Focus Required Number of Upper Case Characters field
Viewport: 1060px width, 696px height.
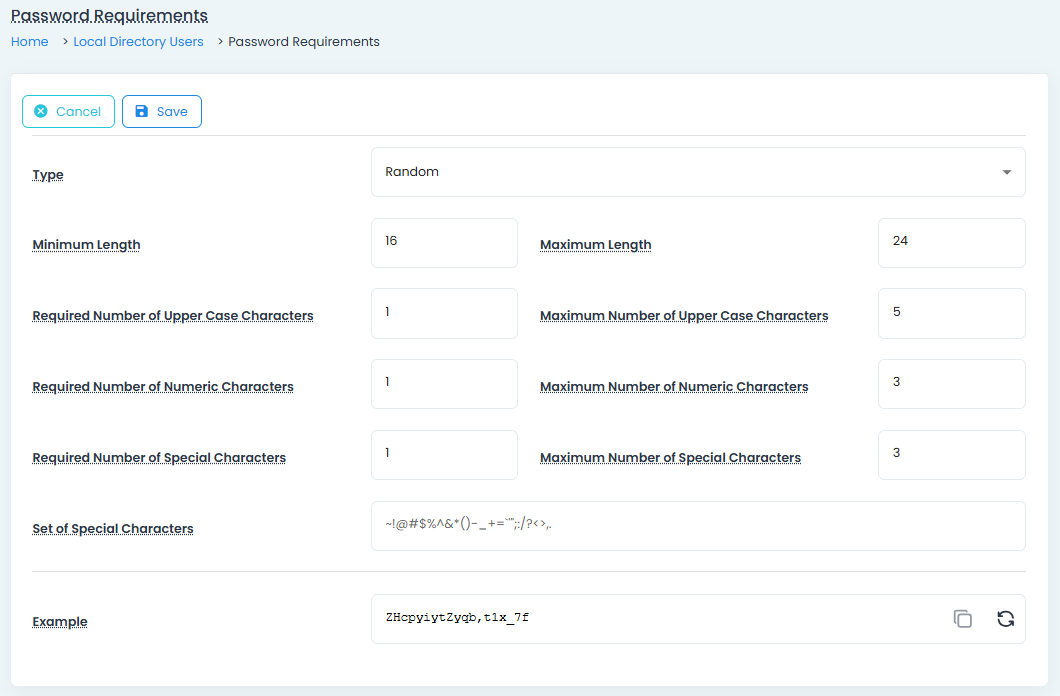[x=444, y=314]
